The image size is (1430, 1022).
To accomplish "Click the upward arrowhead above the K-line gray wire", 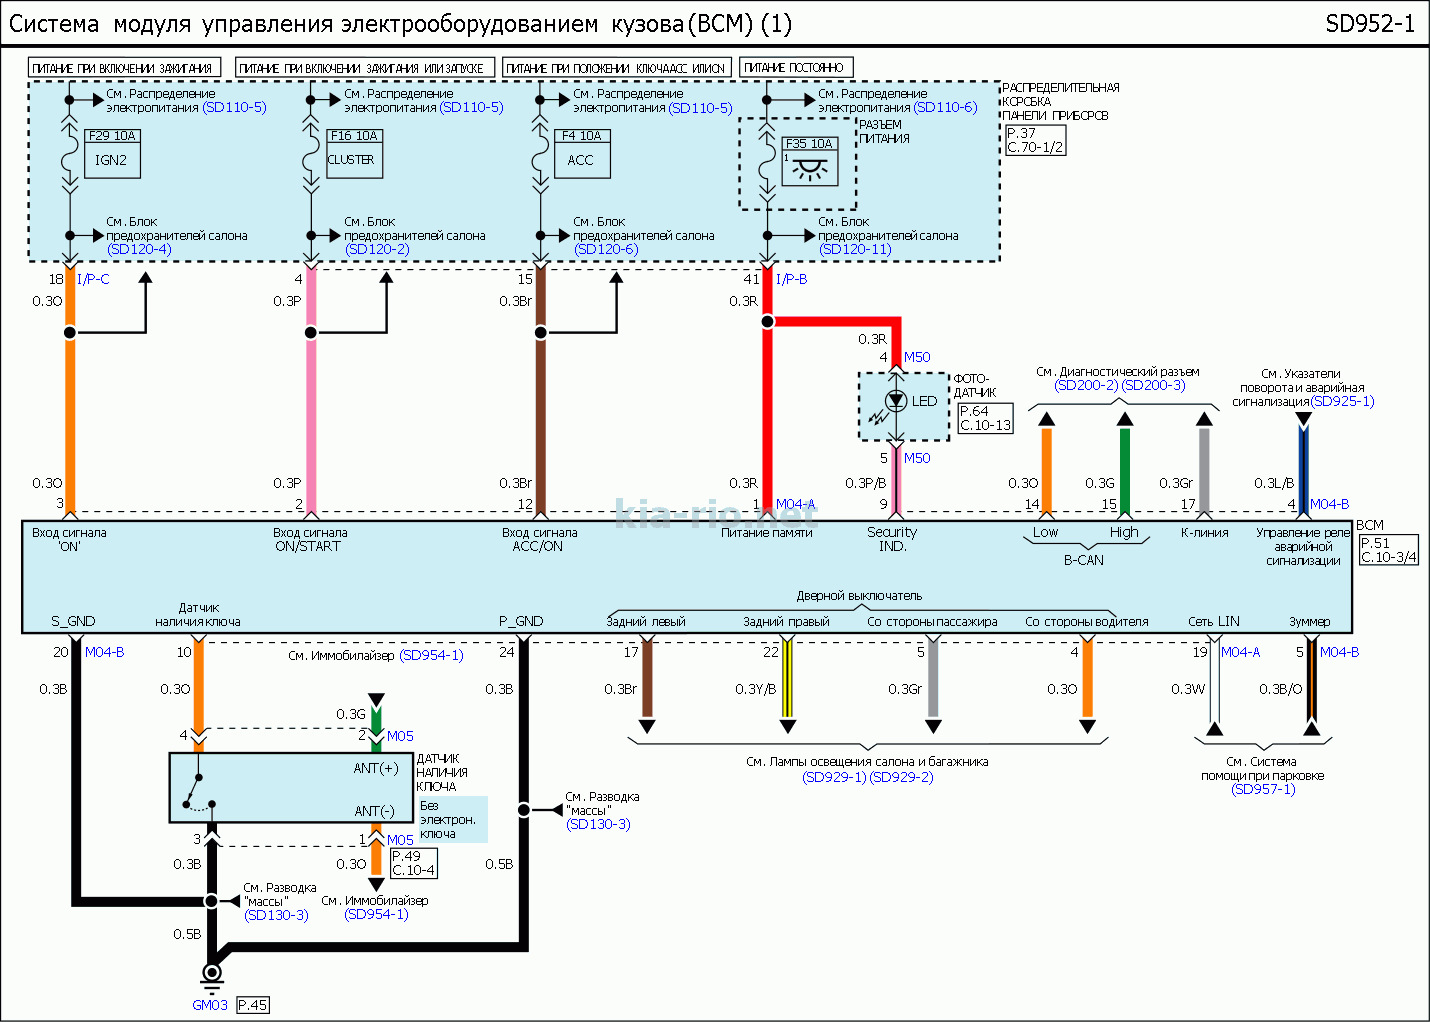I will [1204, 419].
